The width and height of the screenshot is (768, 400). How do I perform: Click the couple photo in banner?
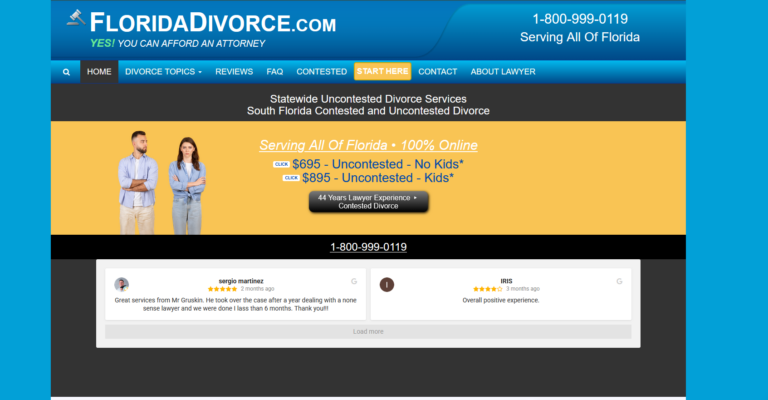point(162,182)
